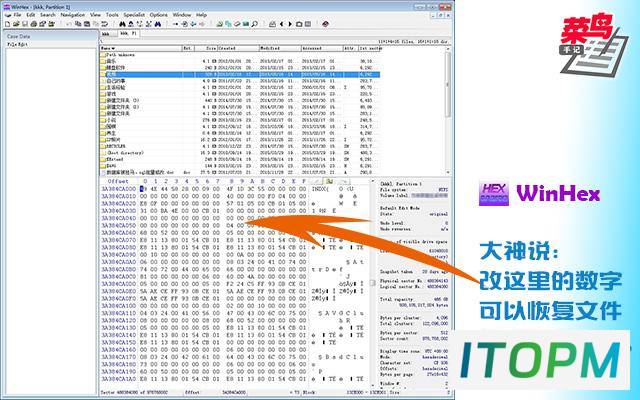This screenshot has width=640, height=400.
Task: Sort by the Accessed column header
Action: pyautogui.click(x=322, y=48)
